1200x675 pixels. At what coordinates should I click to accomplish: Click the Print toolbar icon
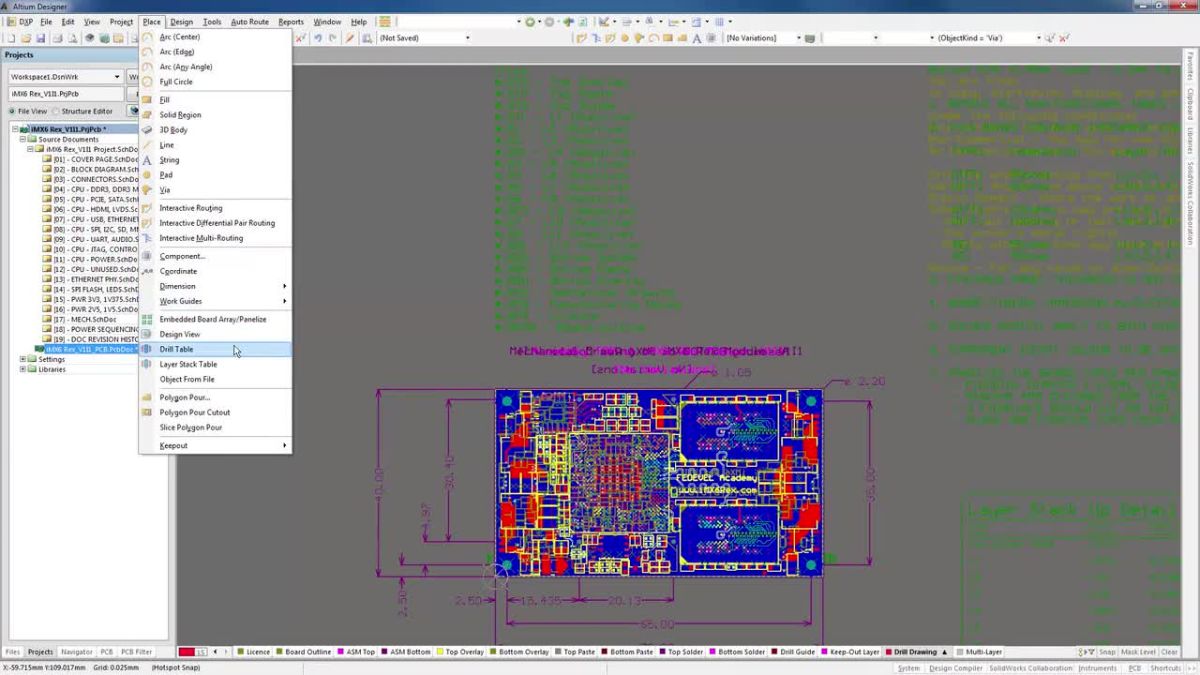(x=58, y=36)
